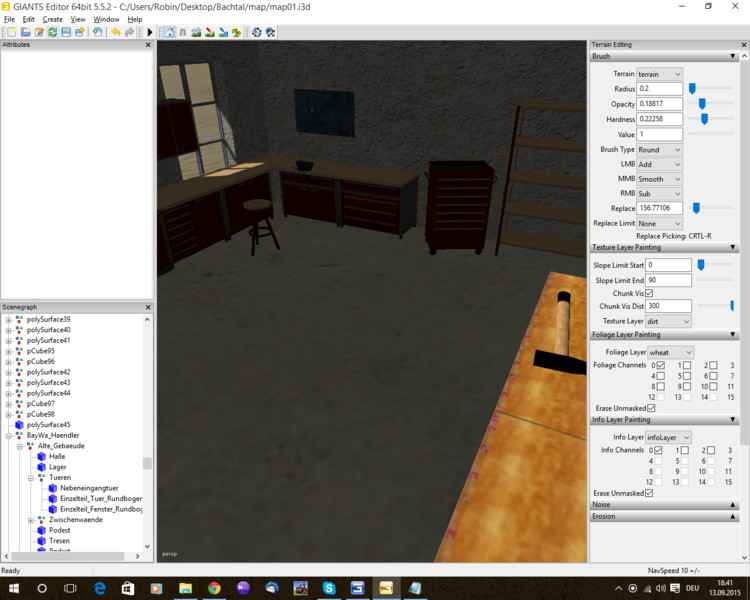
Task: Open the Brush Type dropdown
Action: point(659,149)
